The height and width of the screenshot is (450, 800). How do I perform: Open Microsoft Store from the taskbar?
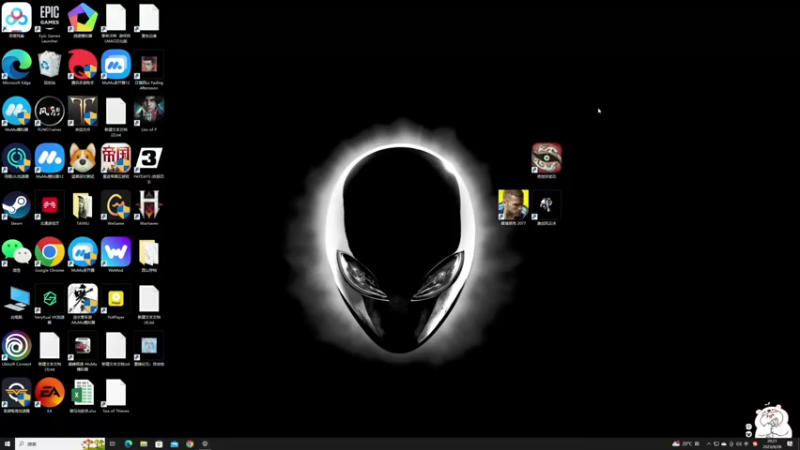tap(159, 444)
